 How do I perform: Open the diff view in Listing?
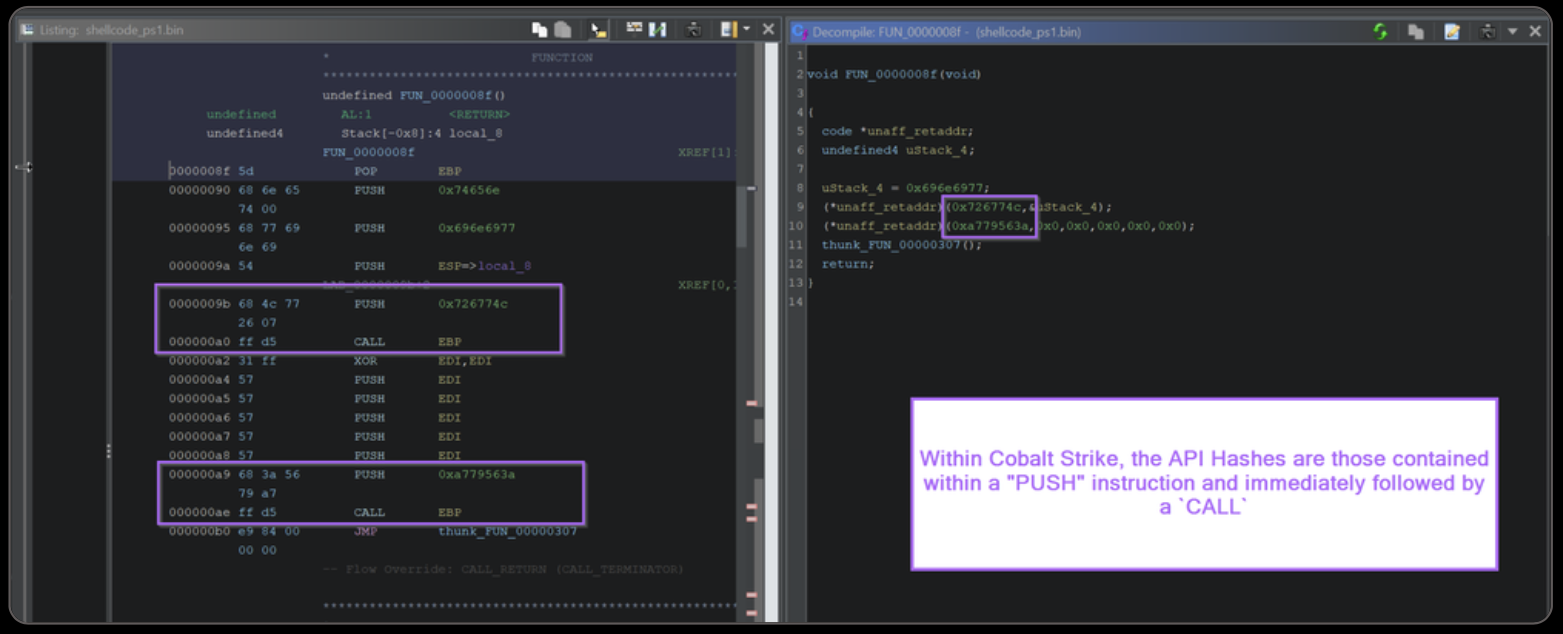(x=657, y=30)
